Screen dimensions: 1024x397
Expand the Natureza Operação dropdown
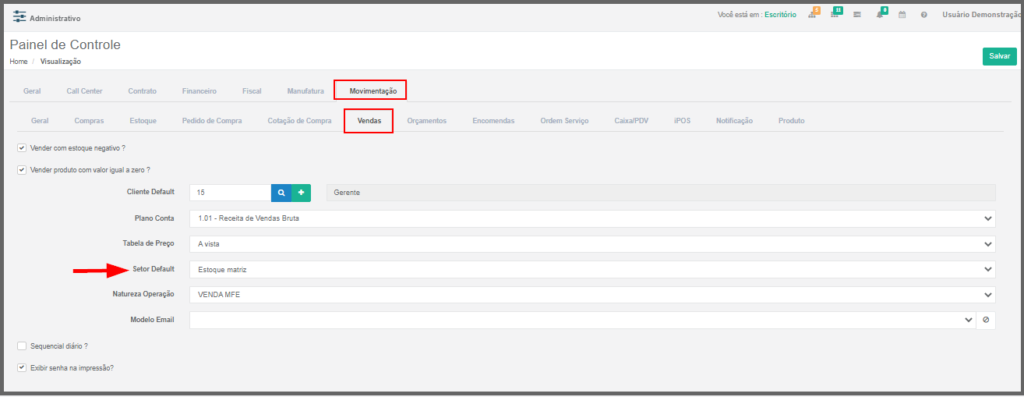tap(592, 294)
